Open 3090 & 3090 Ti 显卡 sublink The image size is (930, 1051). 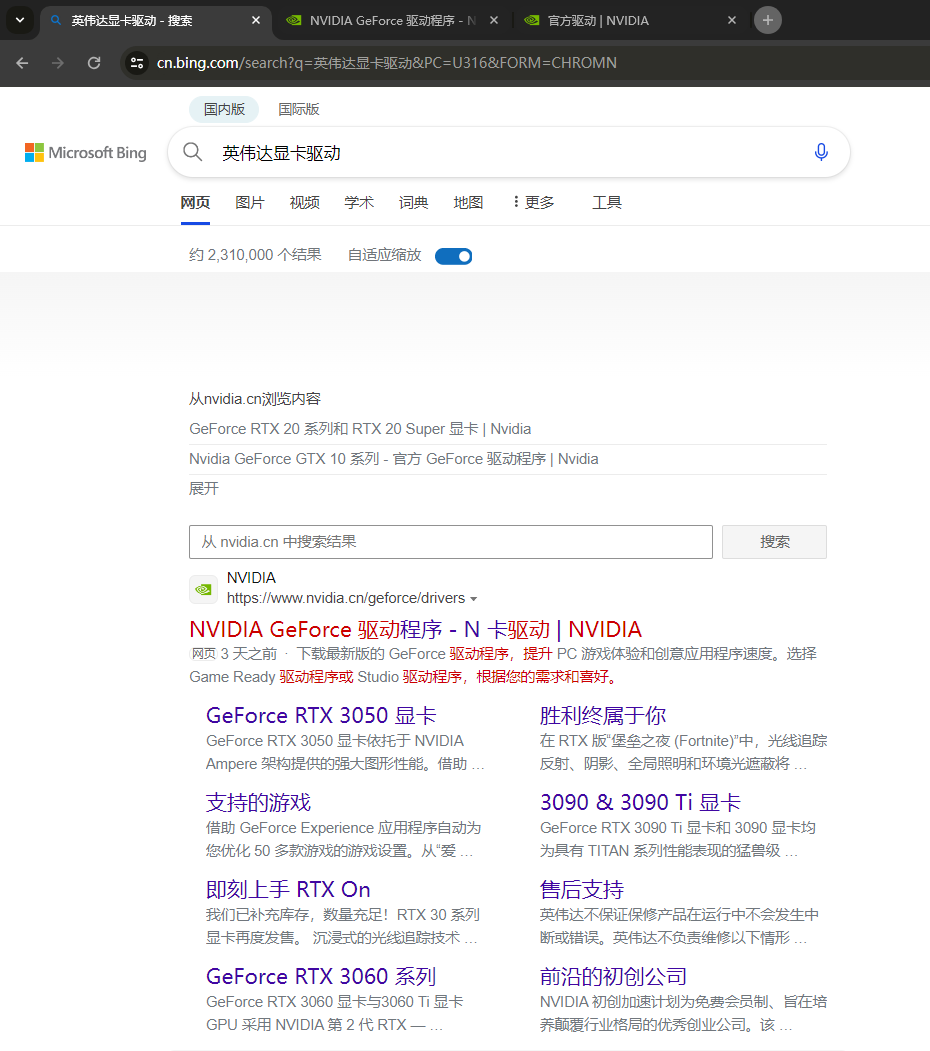(x=640, y=802)
